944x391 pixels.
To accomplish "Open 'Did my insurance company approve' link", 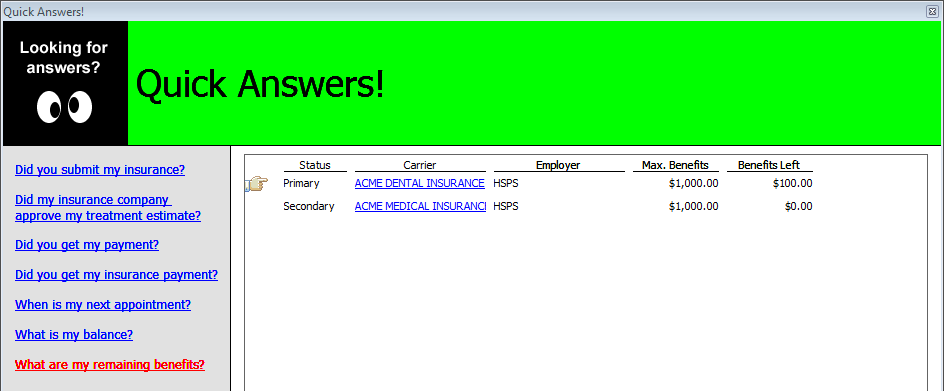I will [x=108, y=207].
